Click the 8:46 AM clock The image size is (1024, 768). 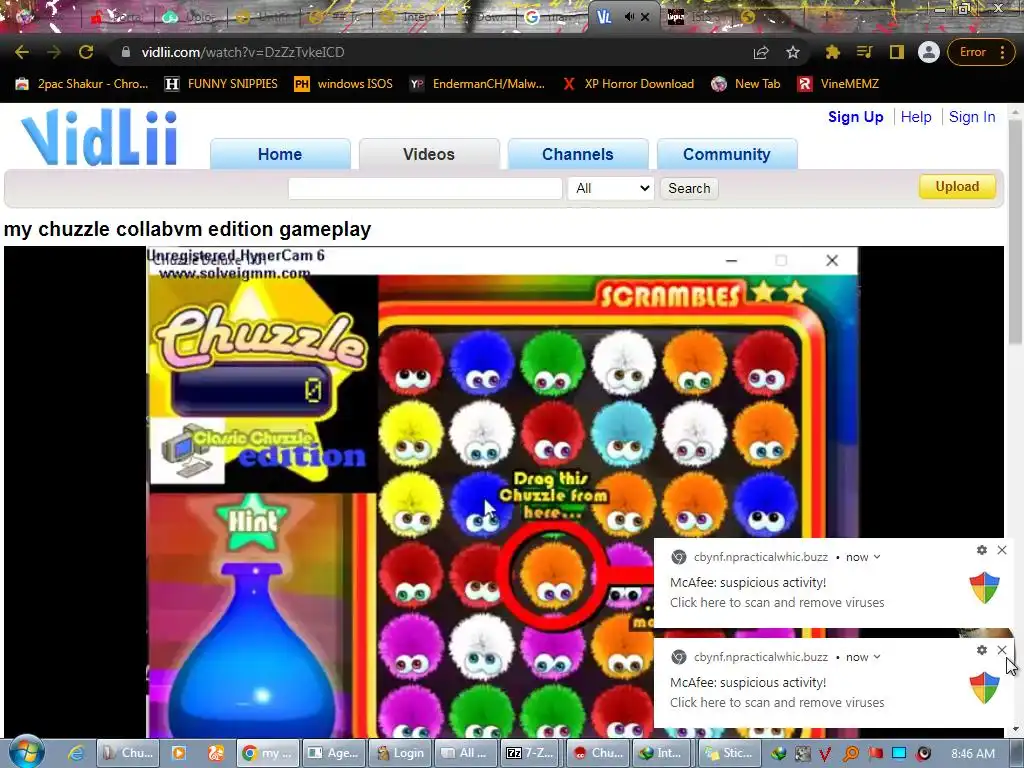click(973, 754)
